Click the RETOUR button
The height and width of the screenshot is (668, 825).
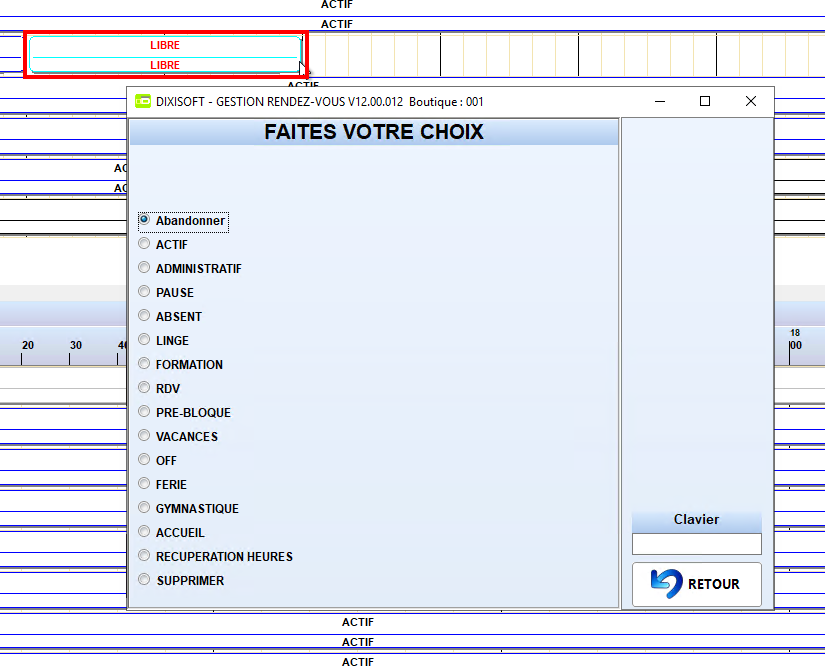(697, 584)
